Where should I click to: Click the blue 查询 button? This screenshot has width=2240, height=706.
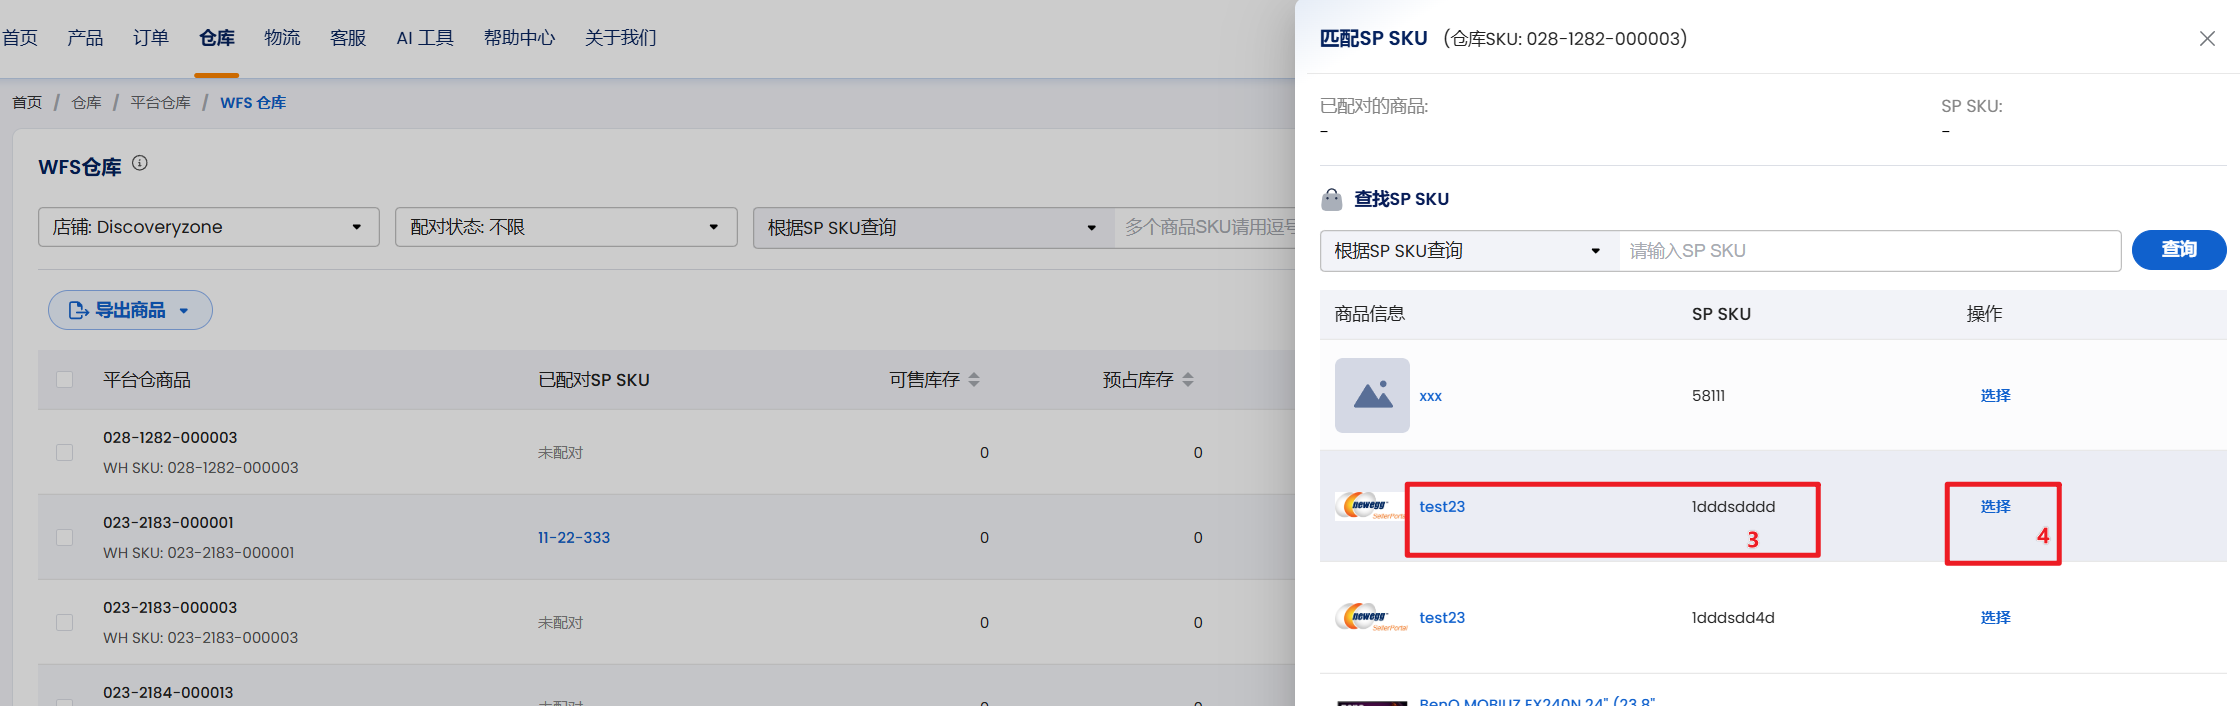tap(2179, 250)
